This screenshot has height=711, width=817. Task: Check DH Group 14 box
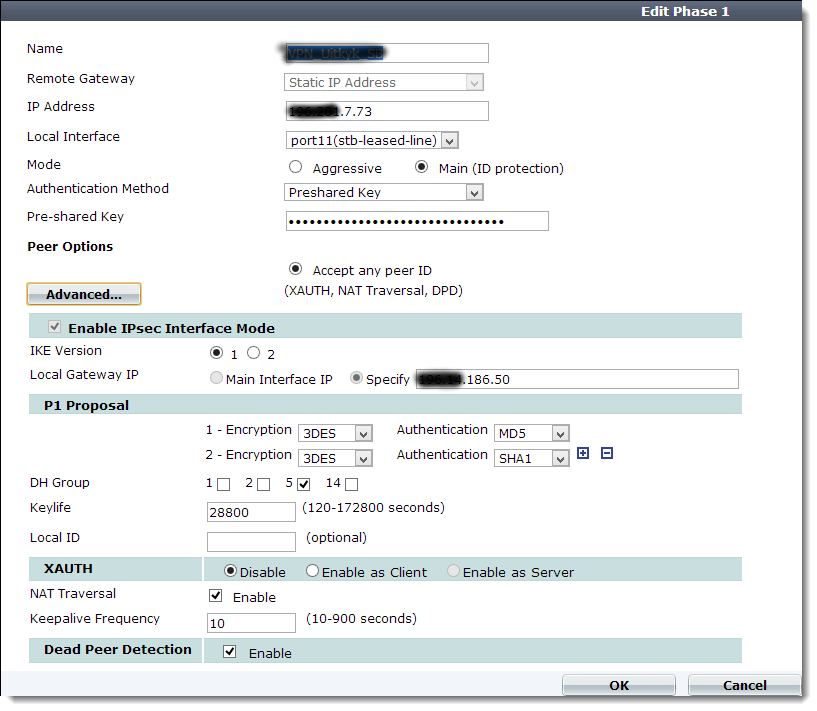[352, 484]
